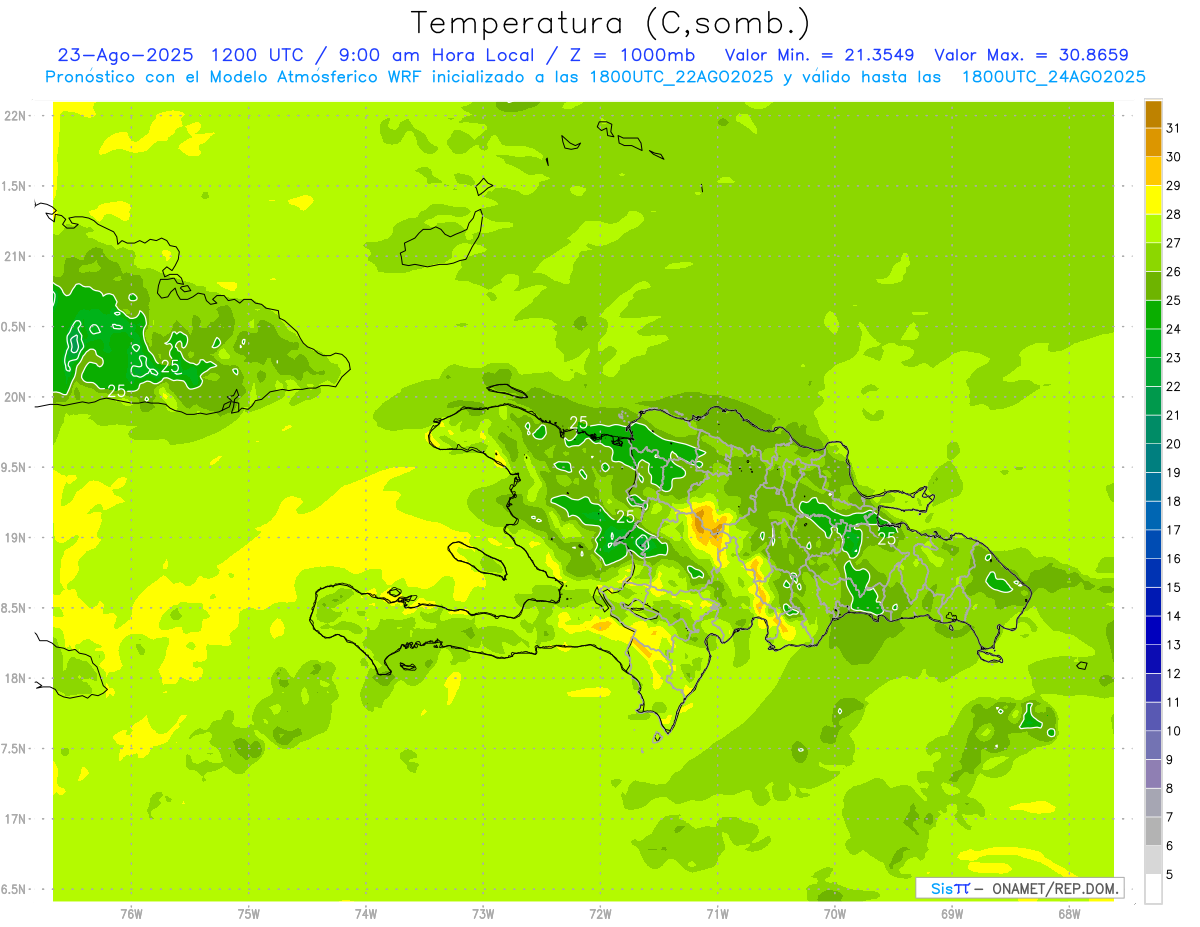The width and height of the screenshot is (1200, 927).
Task: Click the title 'Temperatura (C,somb.)'
Action: [609, 24]
